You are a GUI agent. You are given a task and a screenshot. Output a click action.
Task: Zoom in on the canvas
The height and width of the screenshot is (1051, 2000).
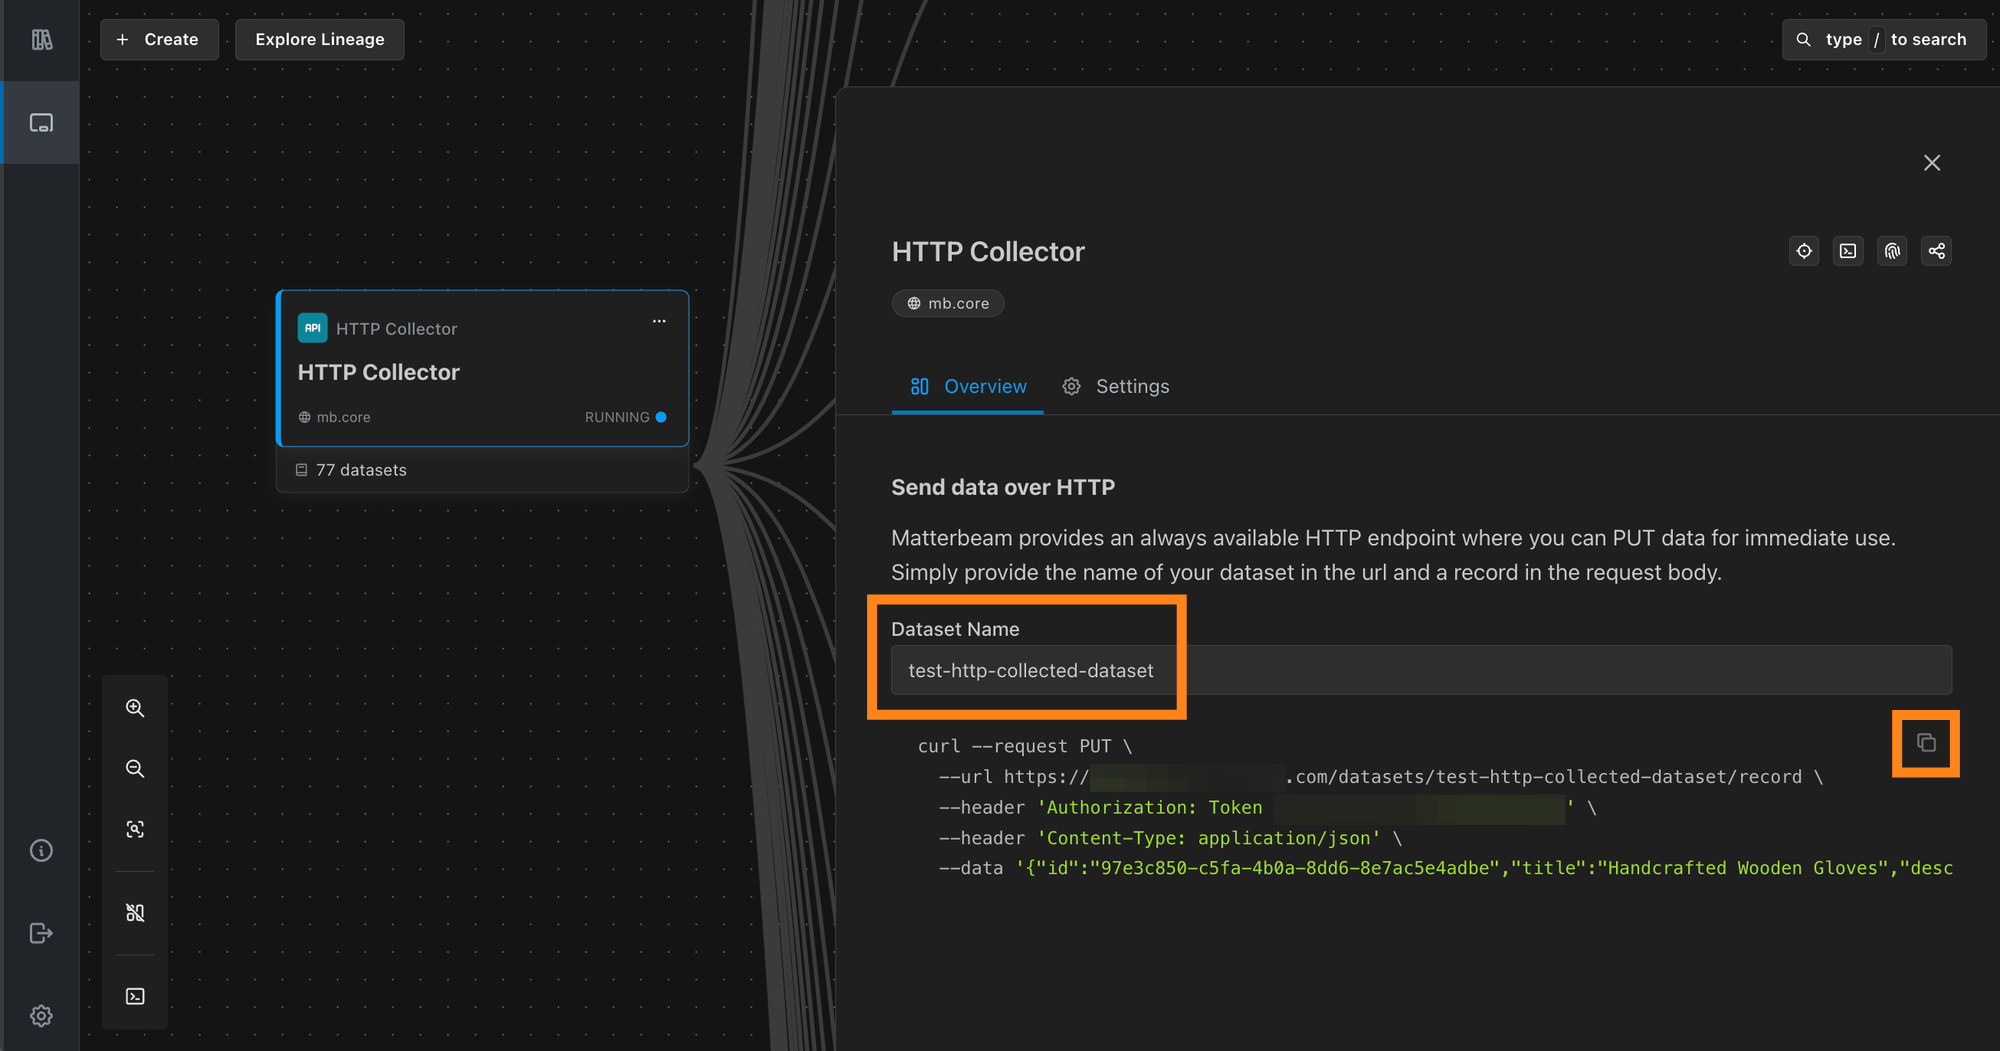click(x=135, y=708)
